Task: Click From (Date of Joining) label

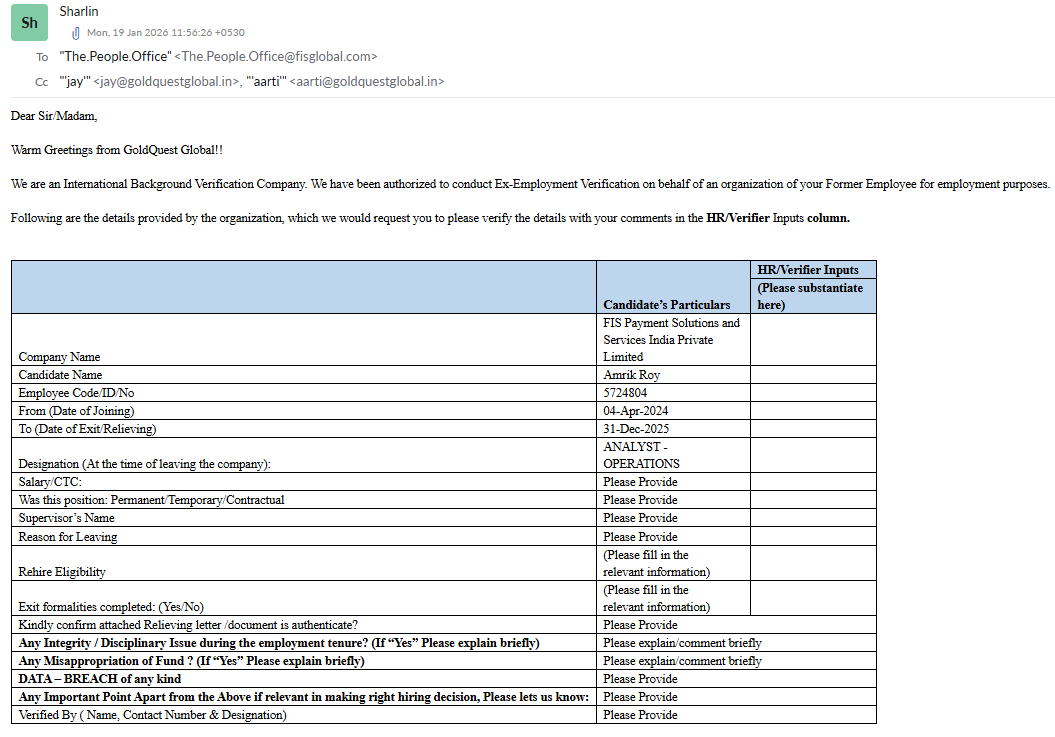Action: (x=76, y=411)
